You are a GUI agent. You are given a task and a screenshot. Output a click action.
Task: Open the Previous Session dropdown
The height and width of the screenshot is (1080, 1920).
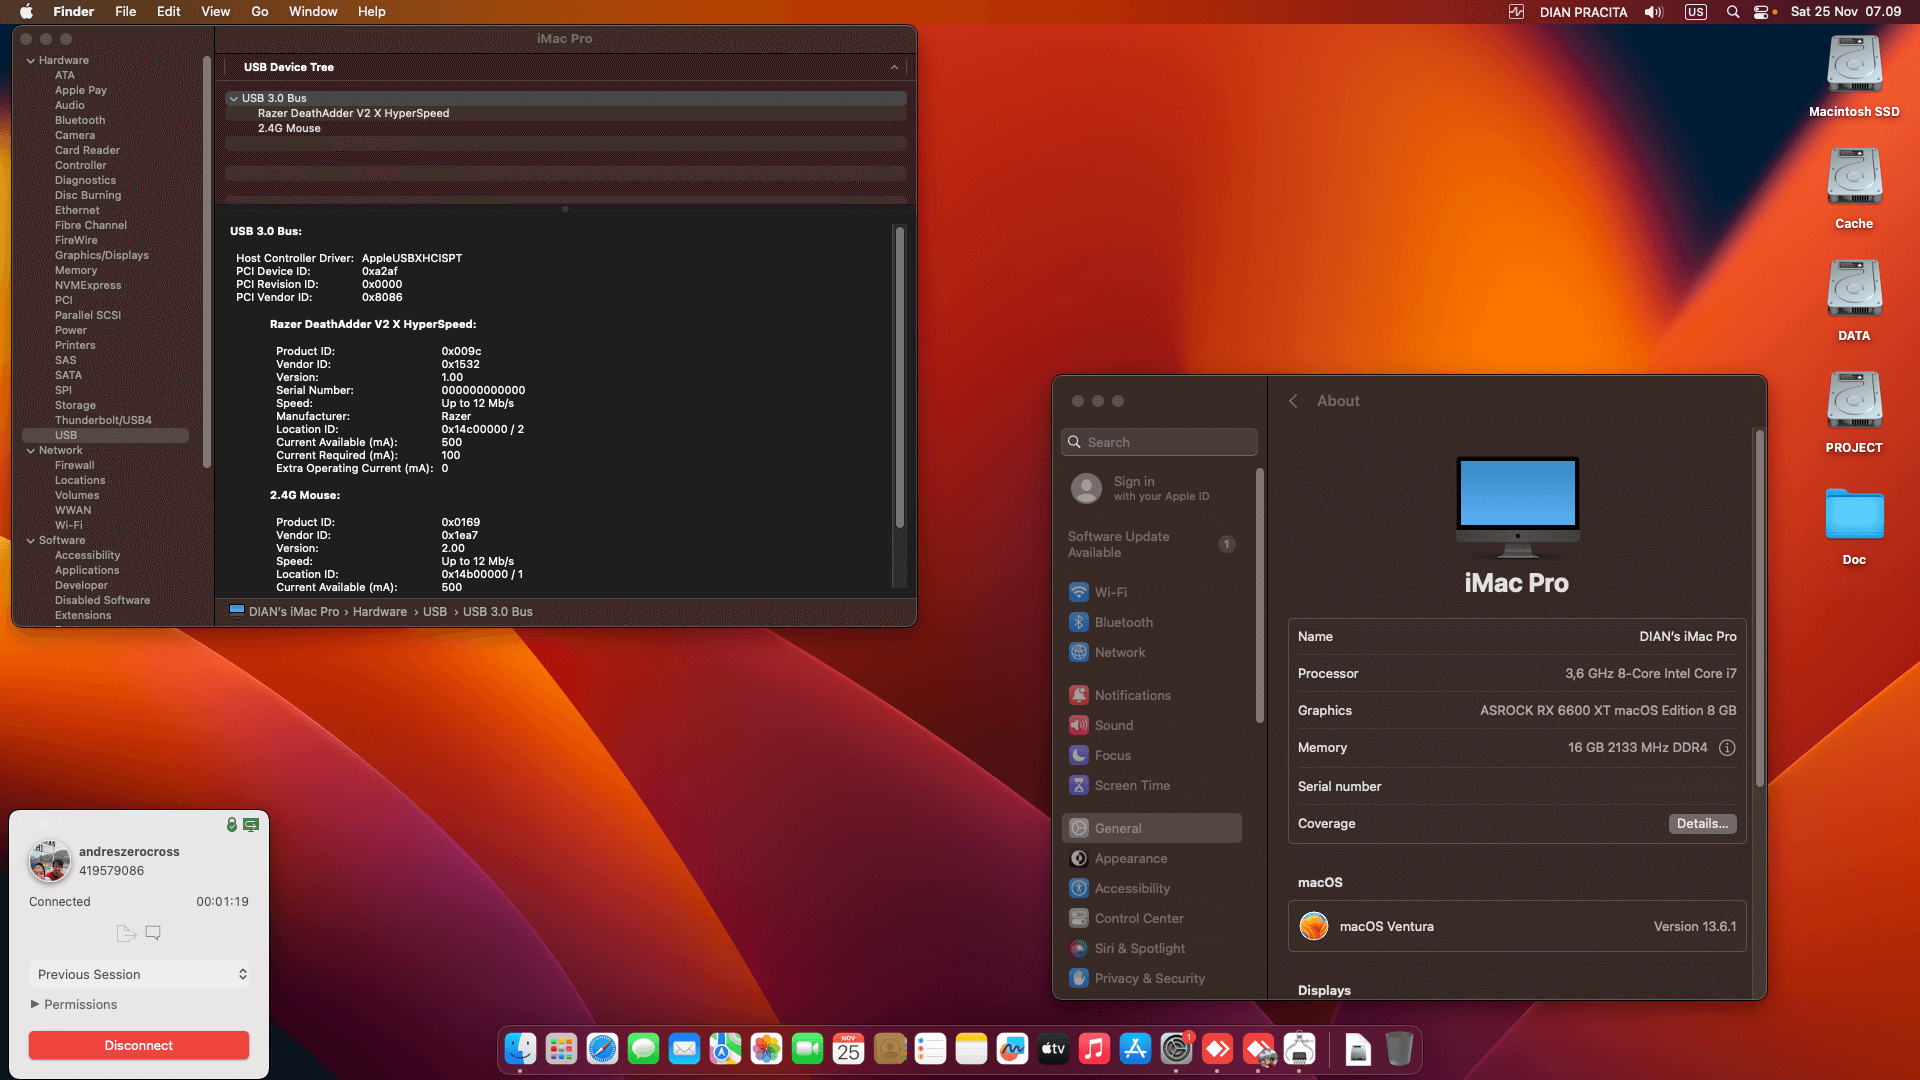(139, 974)
